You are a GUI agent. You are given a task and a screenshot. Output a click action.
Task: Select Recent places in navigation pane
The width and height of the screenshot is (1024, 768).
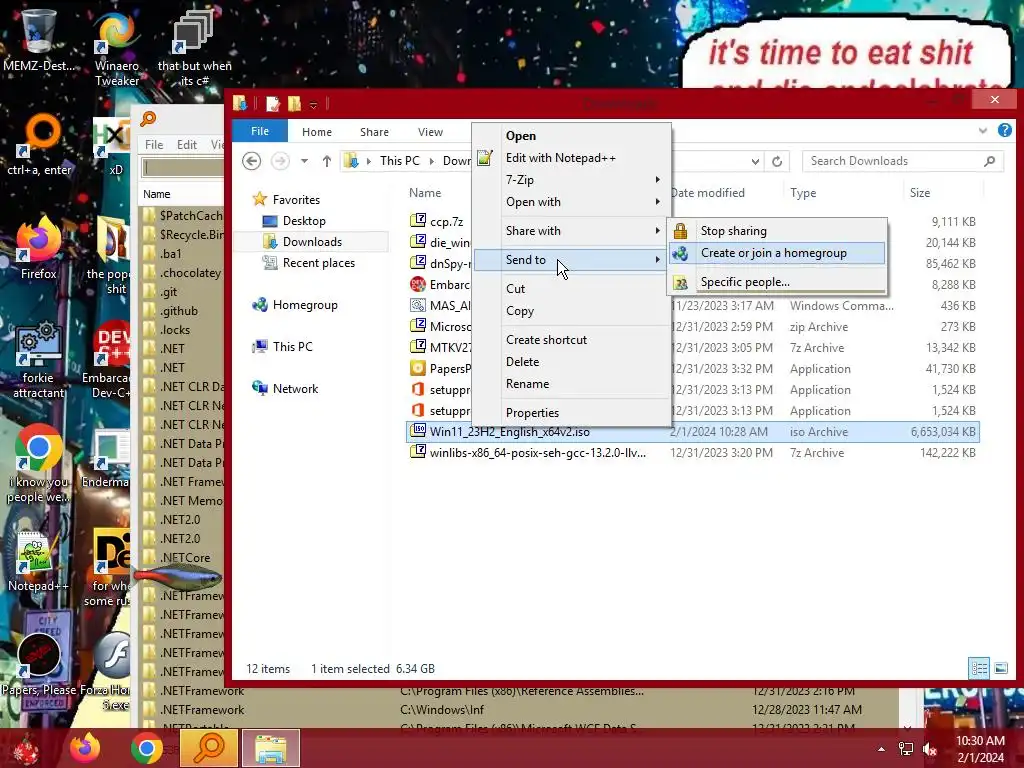(x=319, y=263)
